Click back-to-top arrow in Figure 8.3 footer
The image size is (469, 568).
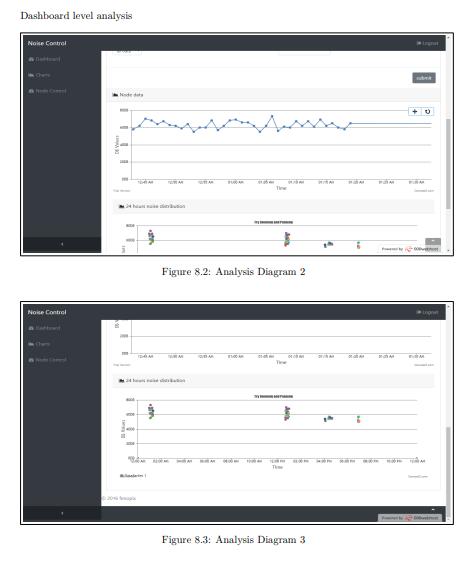[433, 510]
